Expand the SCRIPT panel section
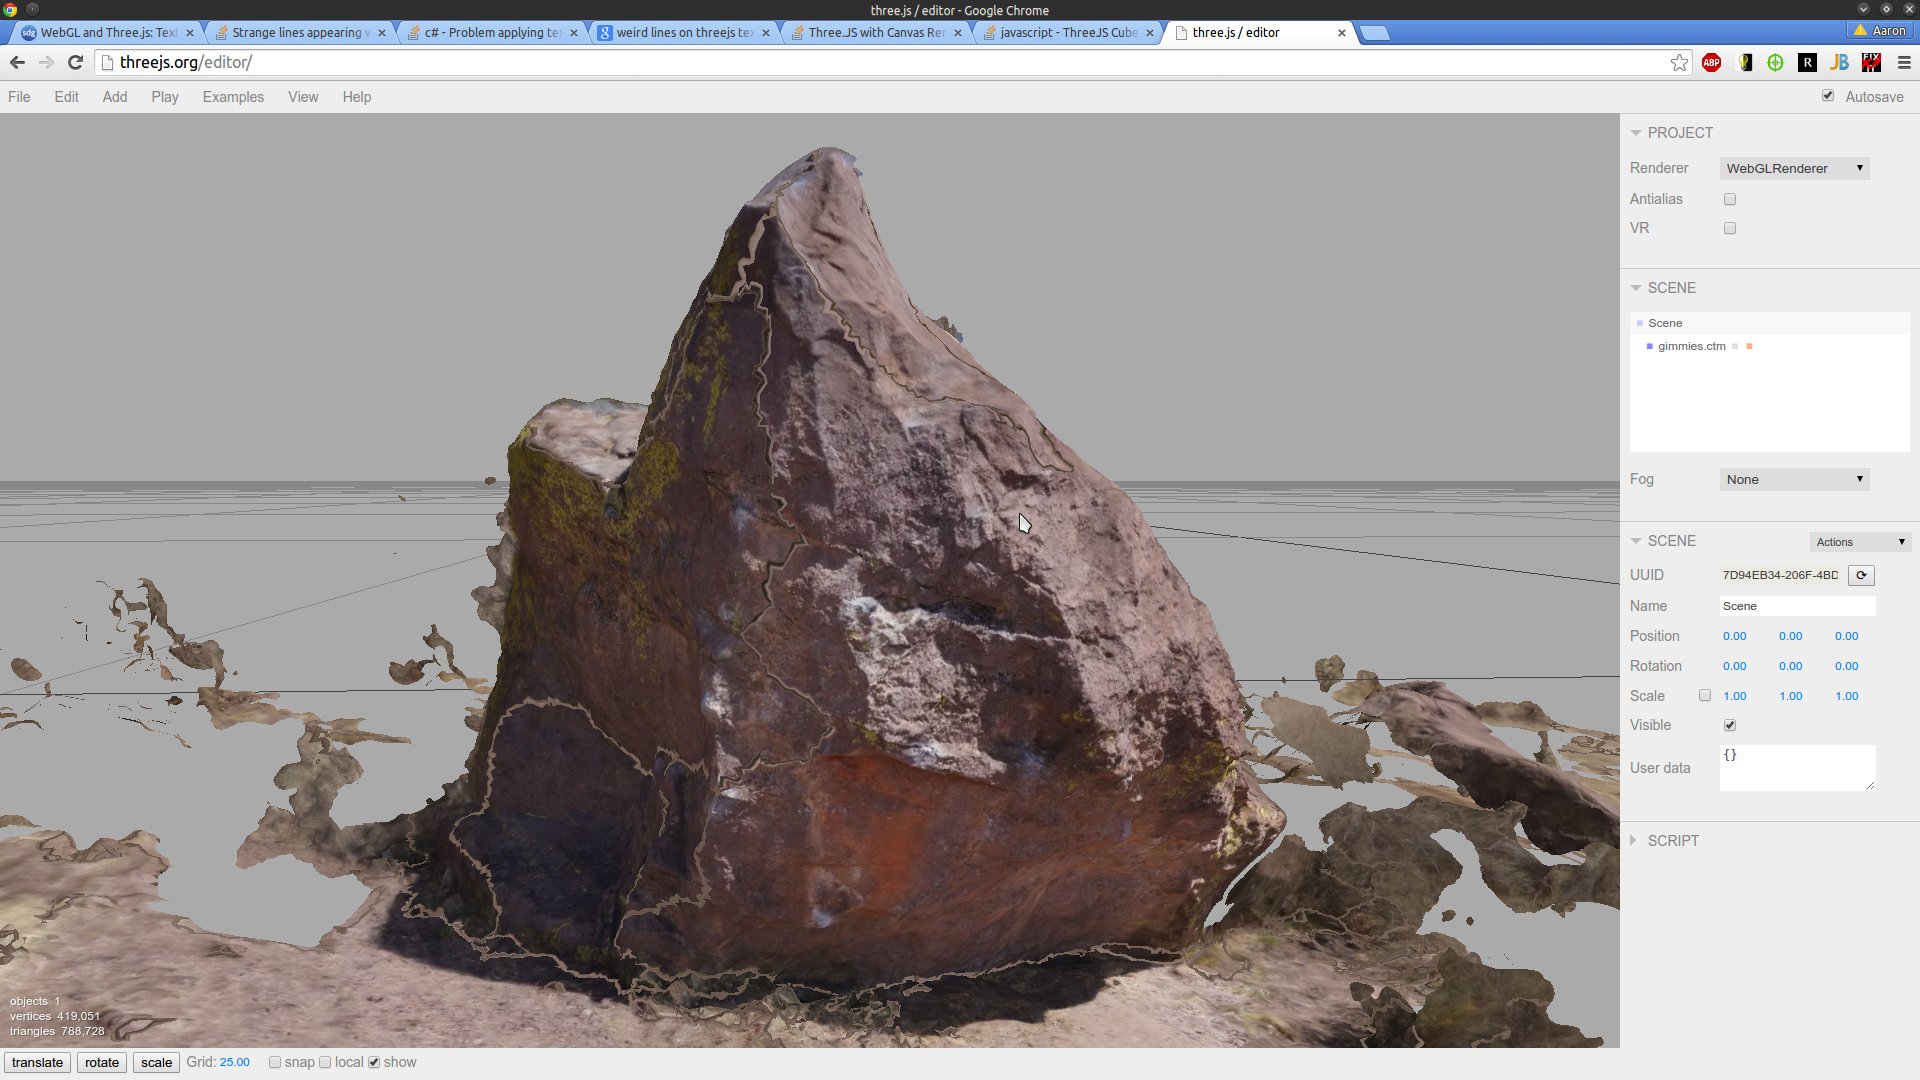Viewport: 1920px width, 1080px height. tap(1672, 841)
